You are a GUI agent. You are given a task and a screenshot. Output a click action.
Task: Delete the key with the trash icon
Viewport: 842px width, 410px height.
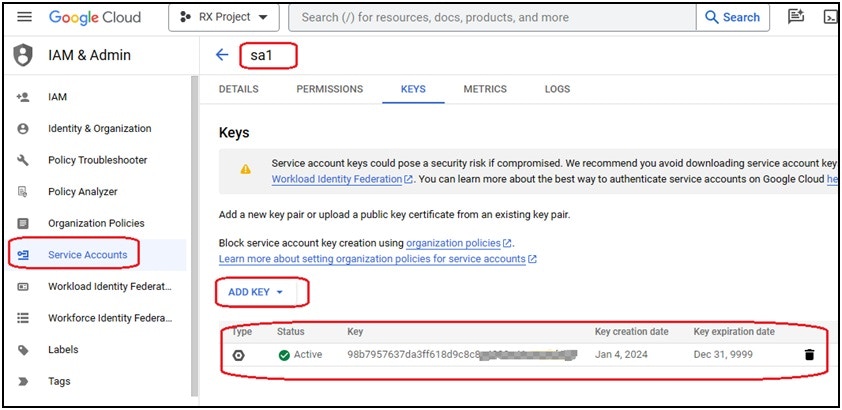point(809,355)
